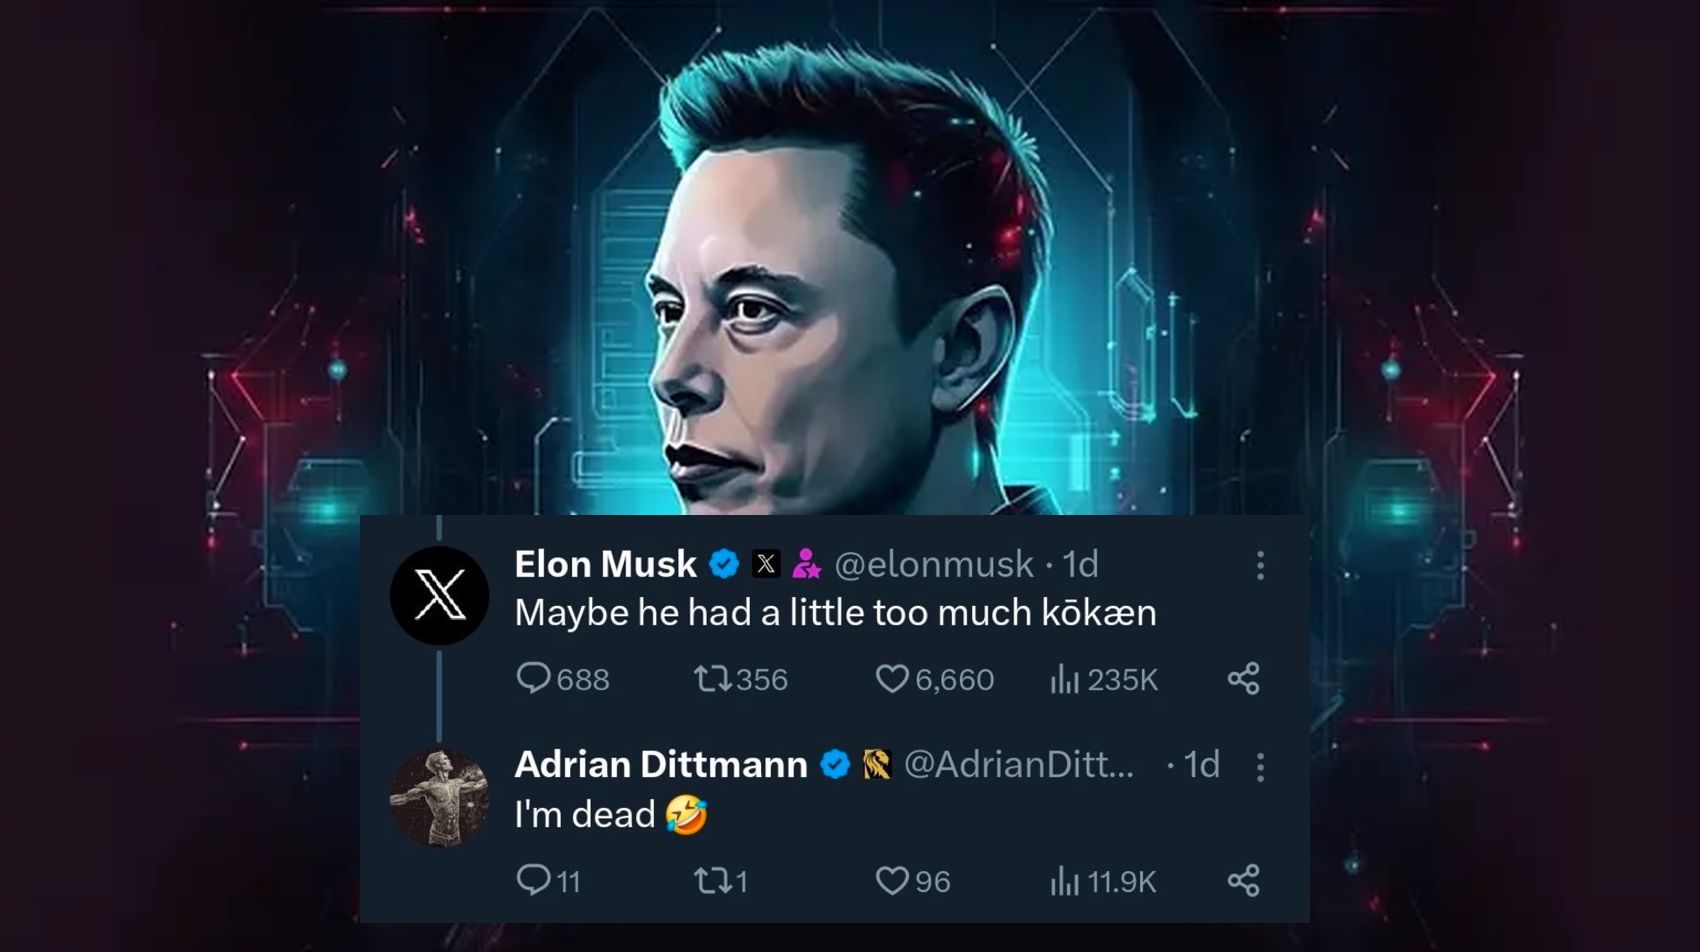Image resolution: width=1700 pixels, height=952 pixels.
Task: Click the reply bubble on Adrian Dittmann's tweet
Action: point(535,881)
